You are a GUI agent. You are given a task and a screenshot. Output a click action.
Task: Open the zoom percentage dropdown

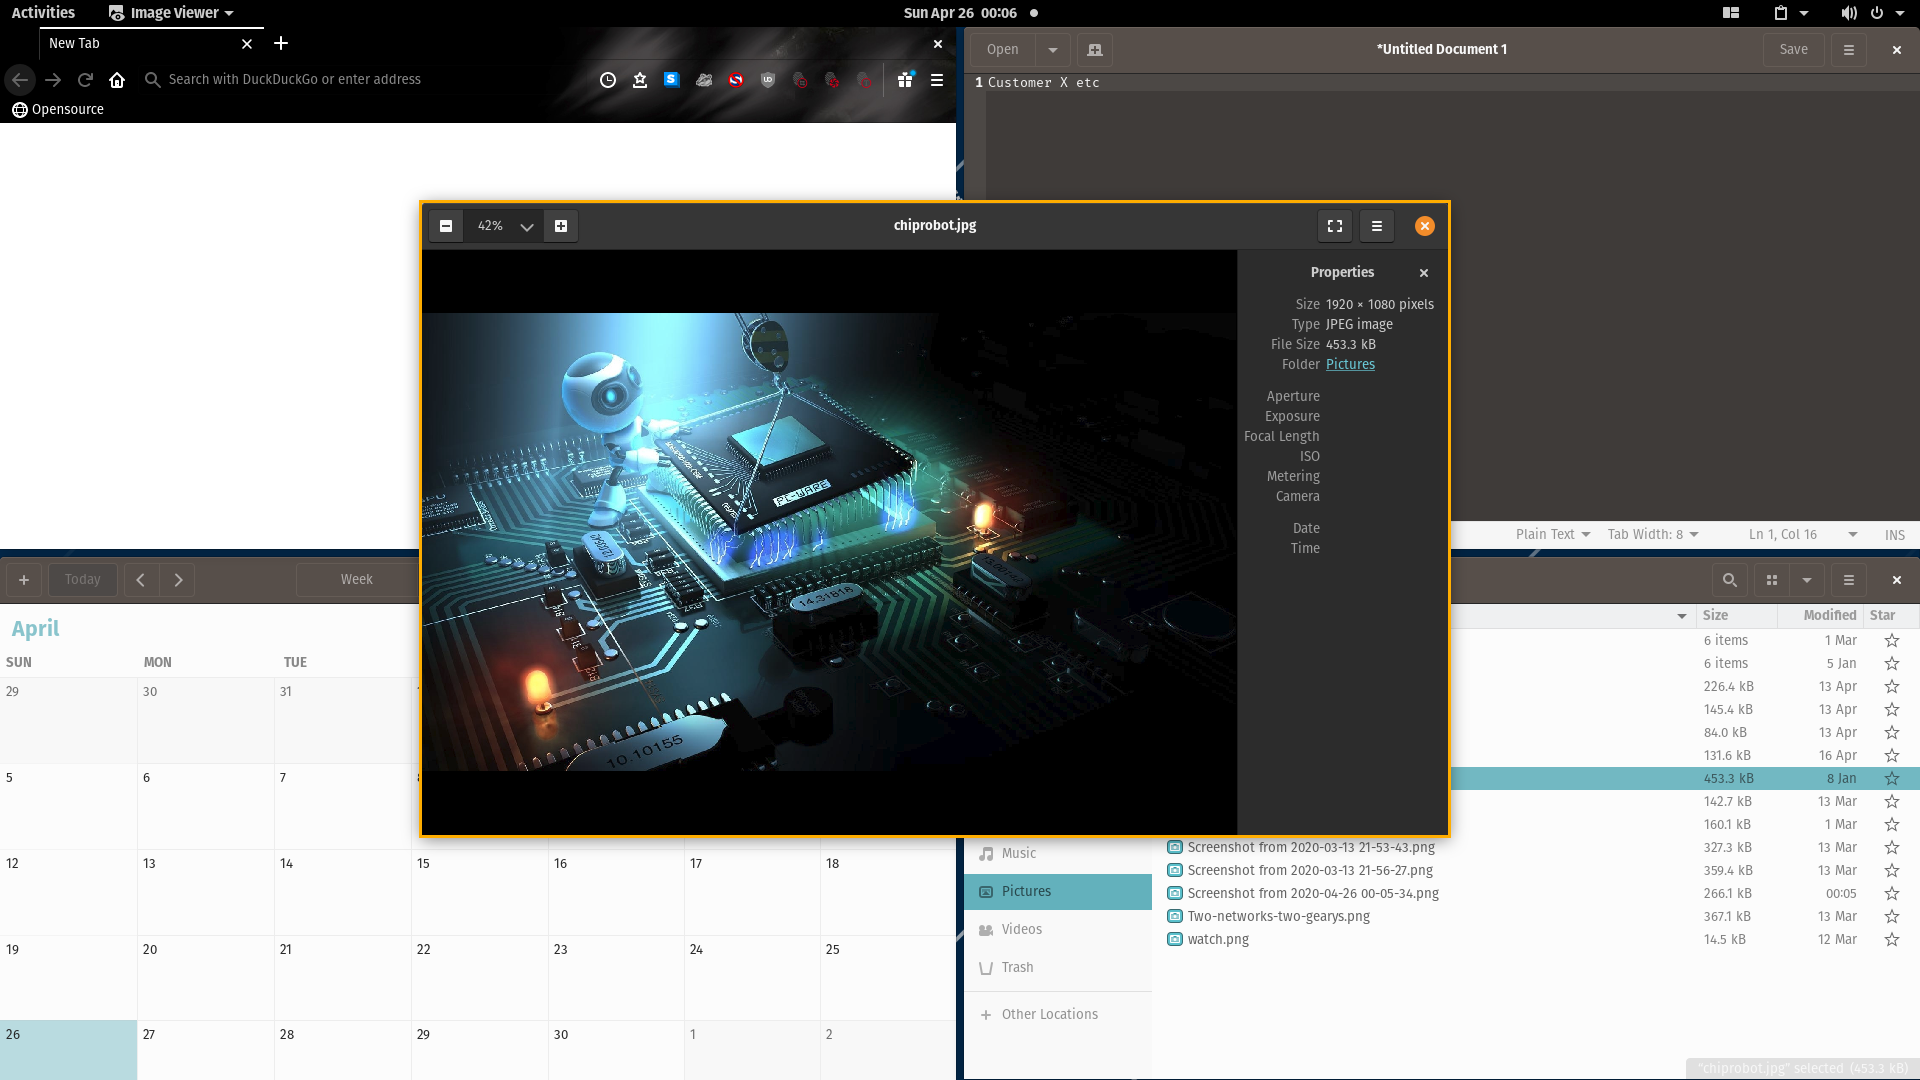(531, 226)
